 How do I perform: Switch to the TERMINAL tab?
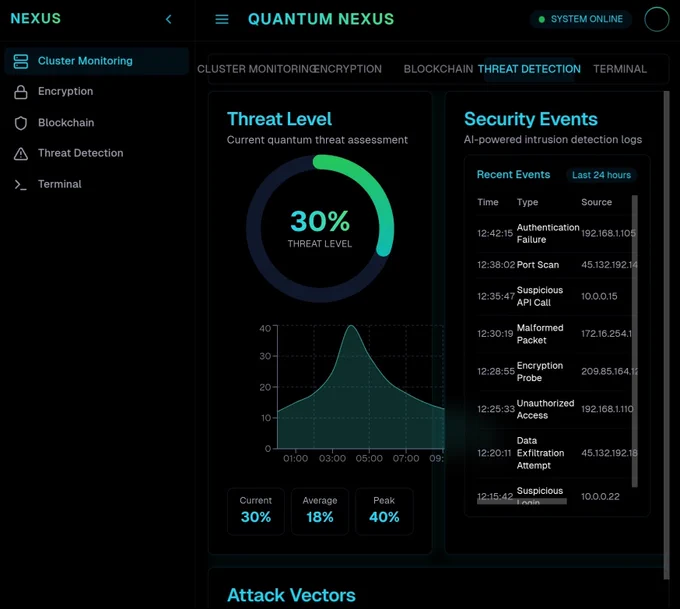tap(620, 69)
